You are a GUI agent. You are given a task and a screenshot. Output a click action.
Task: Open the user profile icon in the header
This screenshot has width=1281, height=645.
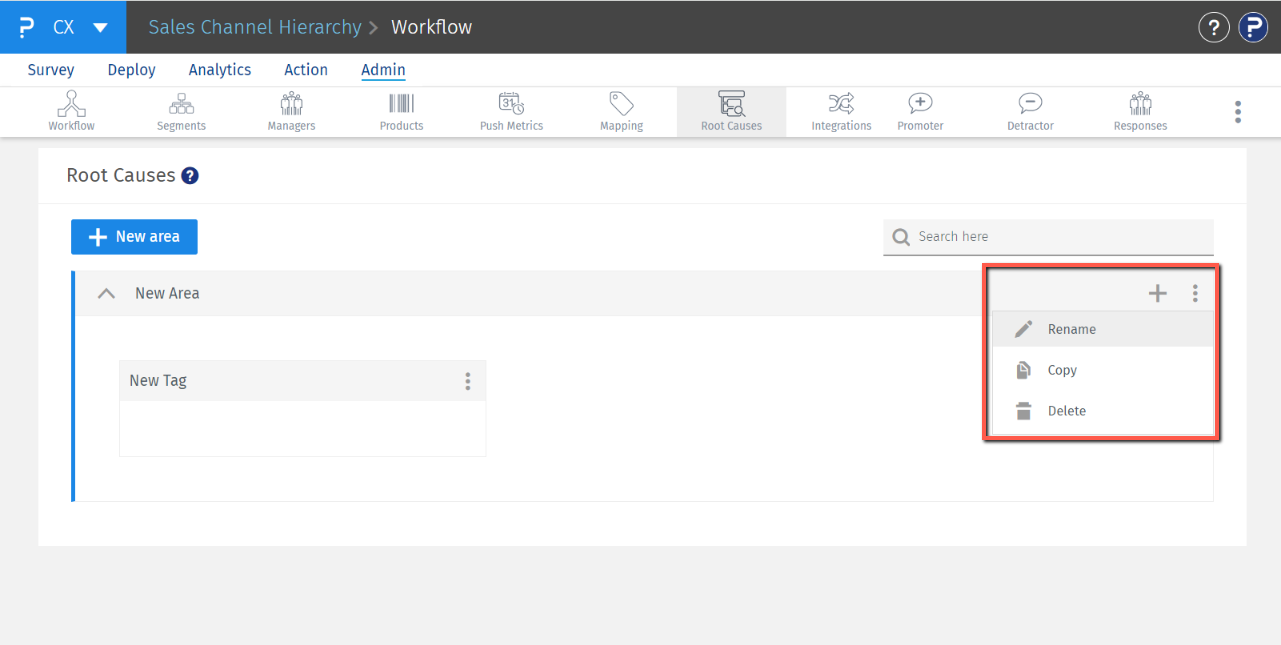1253,27
